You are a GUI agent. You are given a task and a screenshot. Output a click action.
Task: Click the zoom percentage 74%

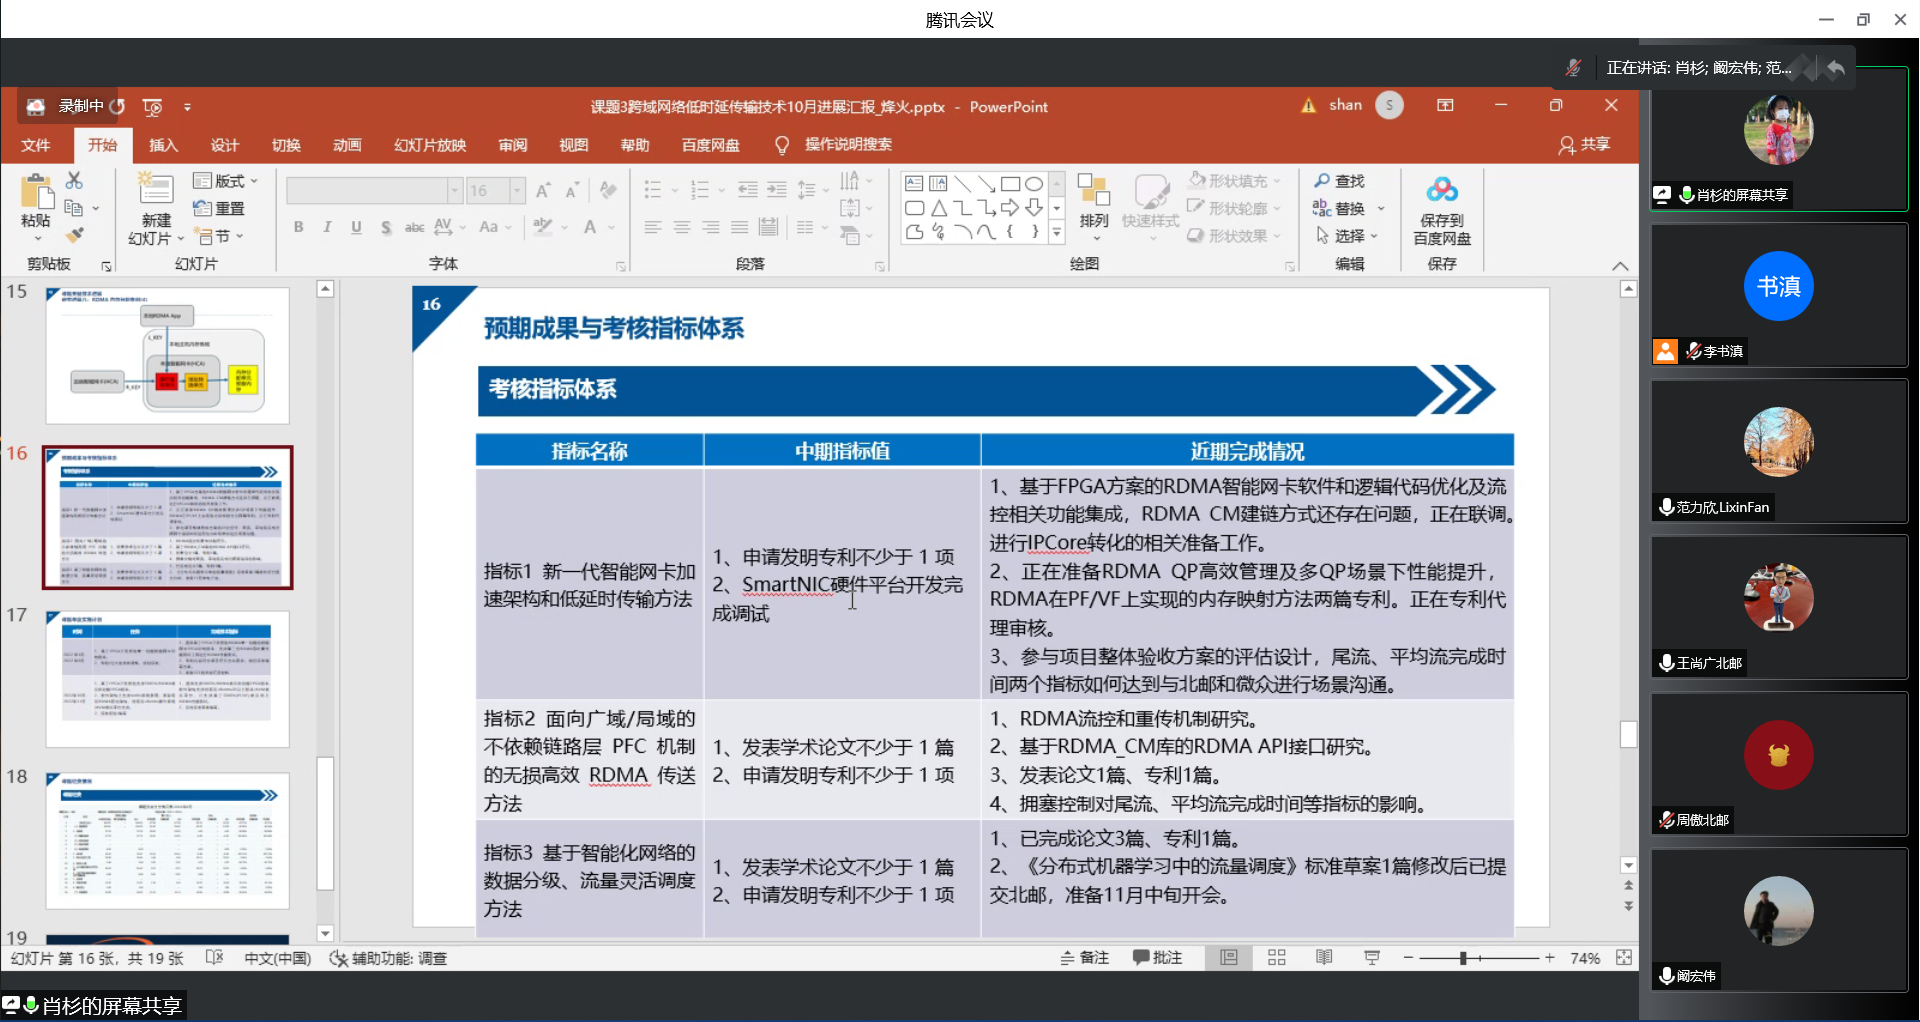1584,958
